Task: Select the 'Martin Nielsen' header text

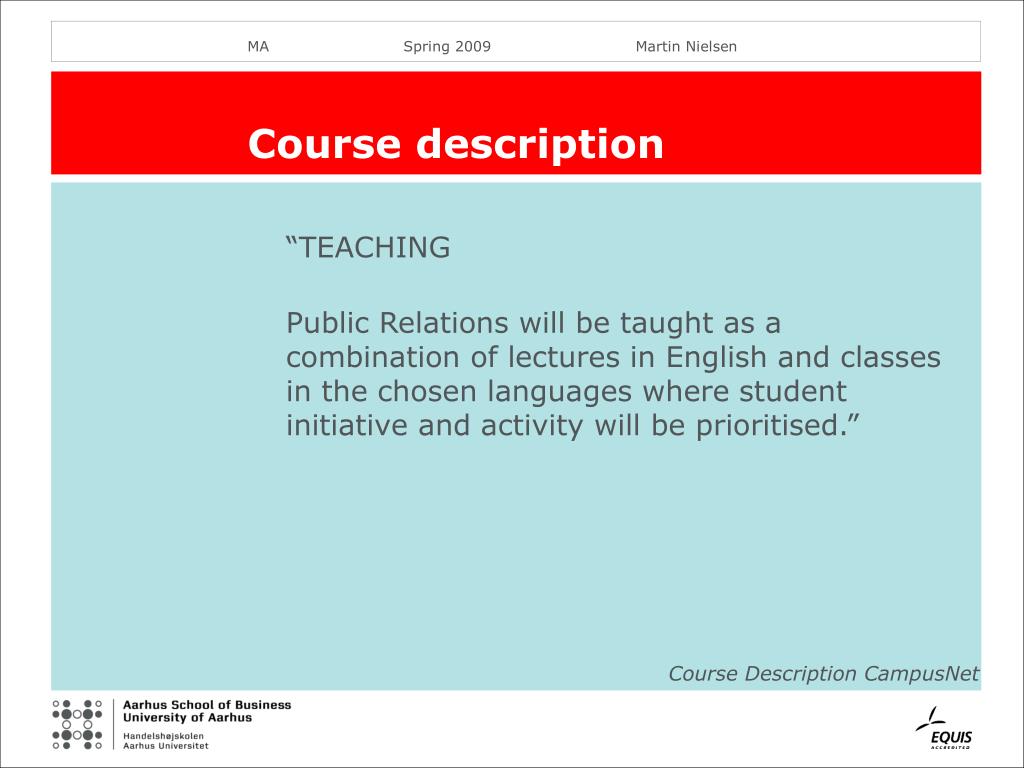Action: tap(686, 46)
